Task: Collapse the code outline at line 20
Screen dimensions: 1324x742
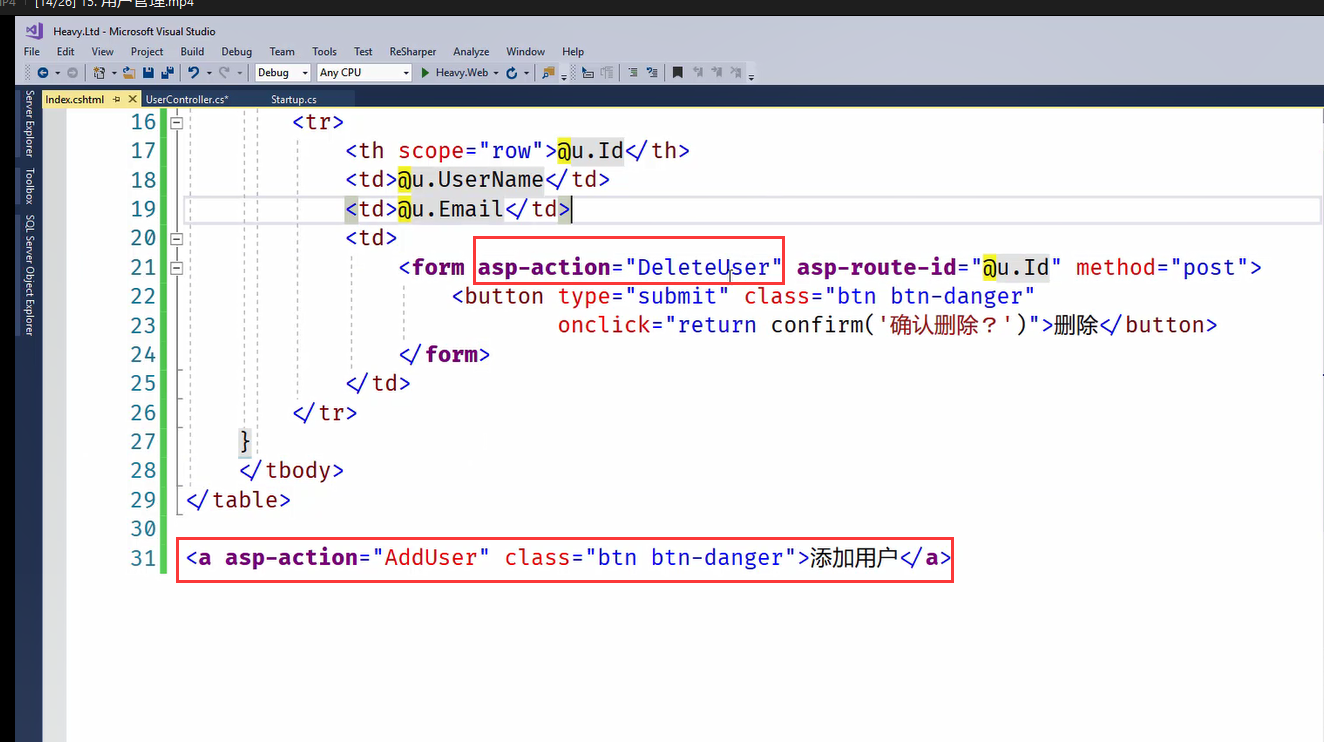Action: pyautogui.click(x=177, y=238)
